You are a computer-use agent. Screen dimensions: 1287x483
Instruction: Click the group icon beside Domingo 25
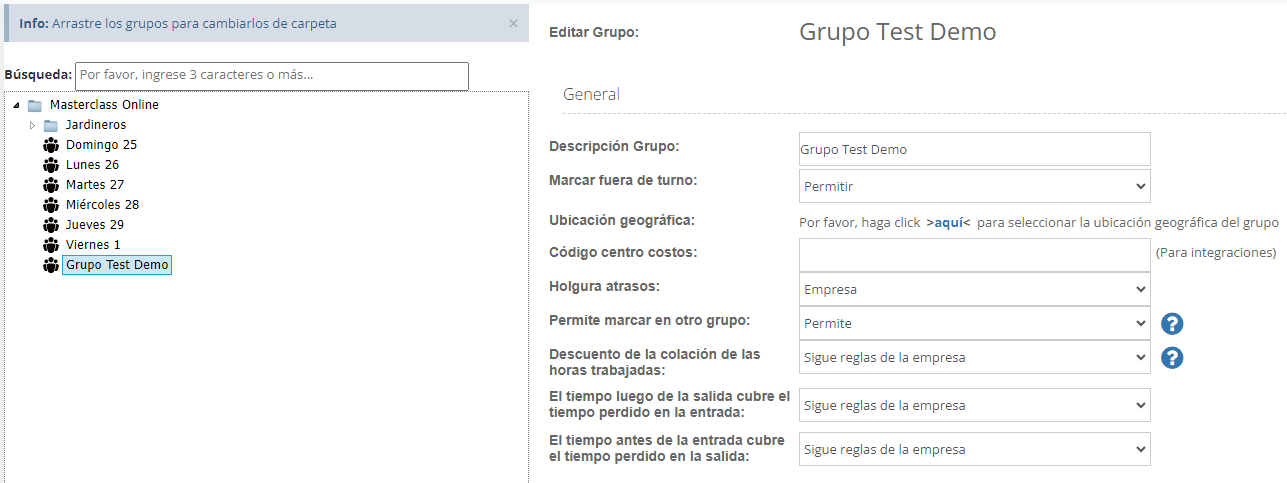[51, 145]
